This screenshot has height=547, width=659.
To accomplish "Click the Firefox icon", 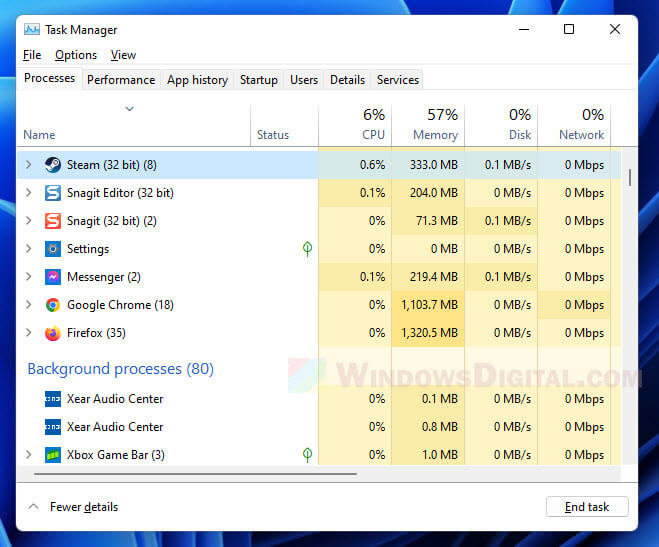I will point(53,333).
